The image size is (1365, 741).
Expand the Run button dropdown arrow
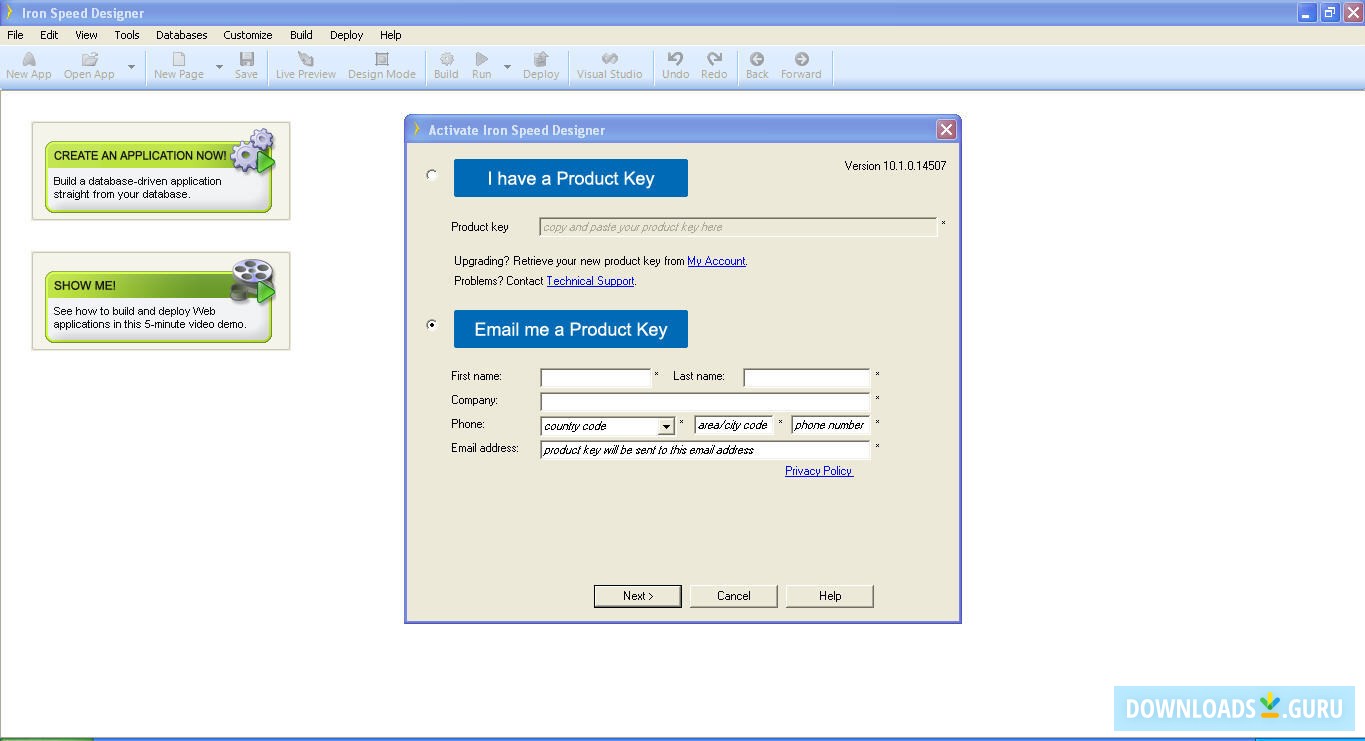click(506, 68)
